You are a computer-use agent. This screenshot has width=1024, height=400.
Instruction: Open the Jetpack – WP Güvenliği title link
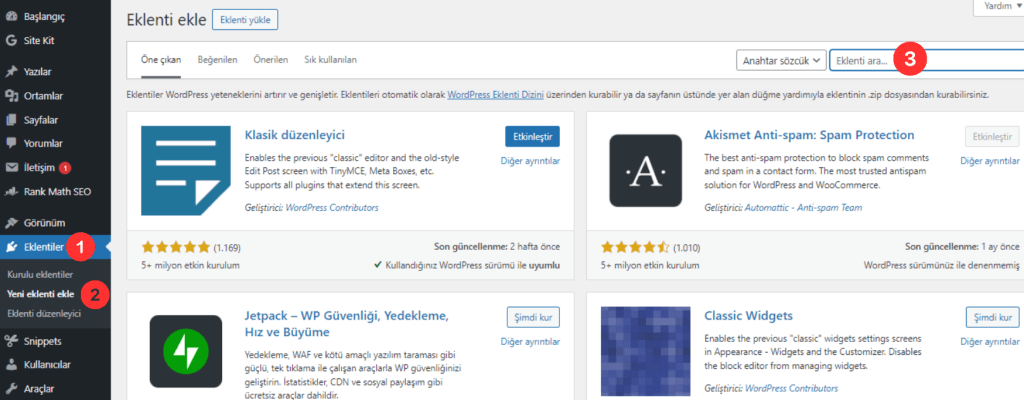(x=347, y=324)
